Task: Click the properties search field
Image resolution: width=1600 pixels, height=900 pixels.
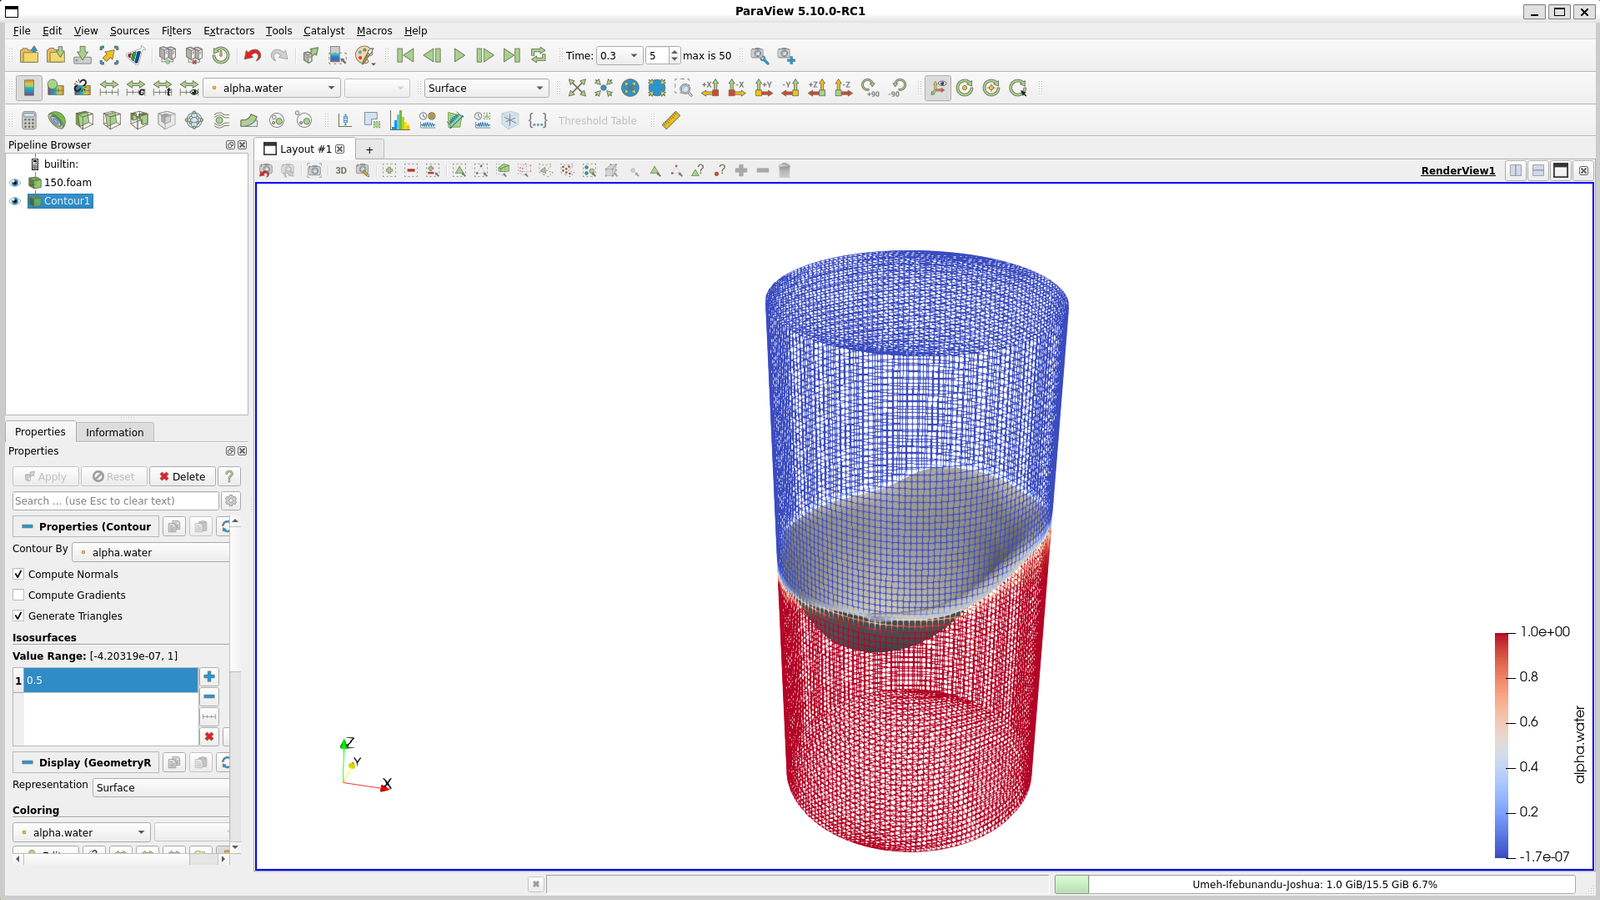Action: 115,501
